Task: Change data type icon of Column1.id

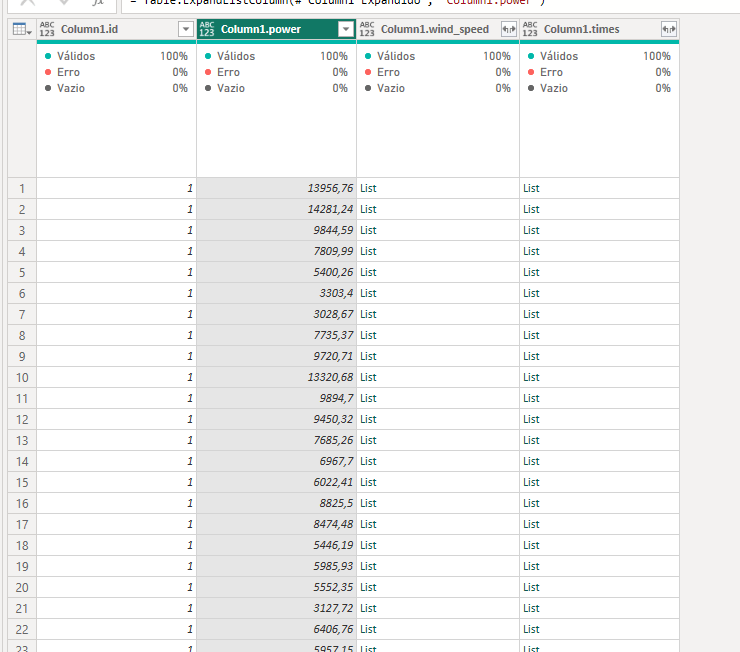Action: tap(47, 29)
